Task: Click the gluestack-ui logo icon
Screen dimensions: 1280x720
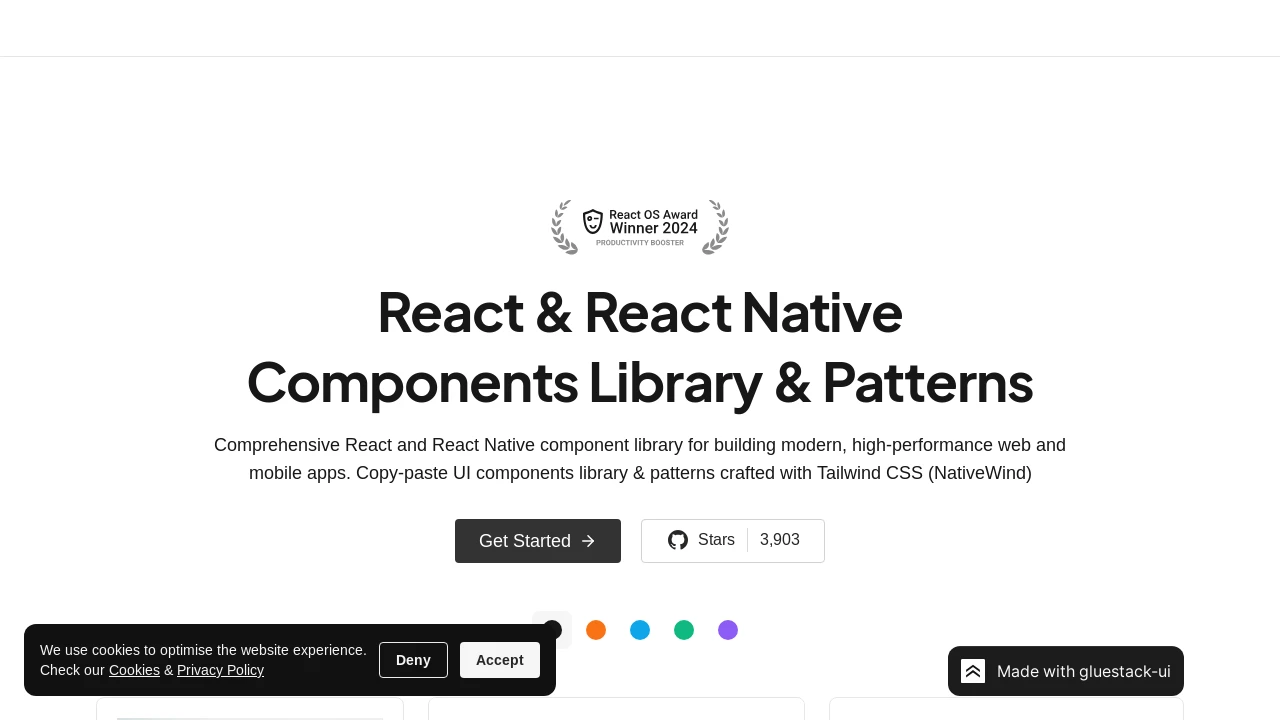Action: pyautogui.click(x=973, y=671)
